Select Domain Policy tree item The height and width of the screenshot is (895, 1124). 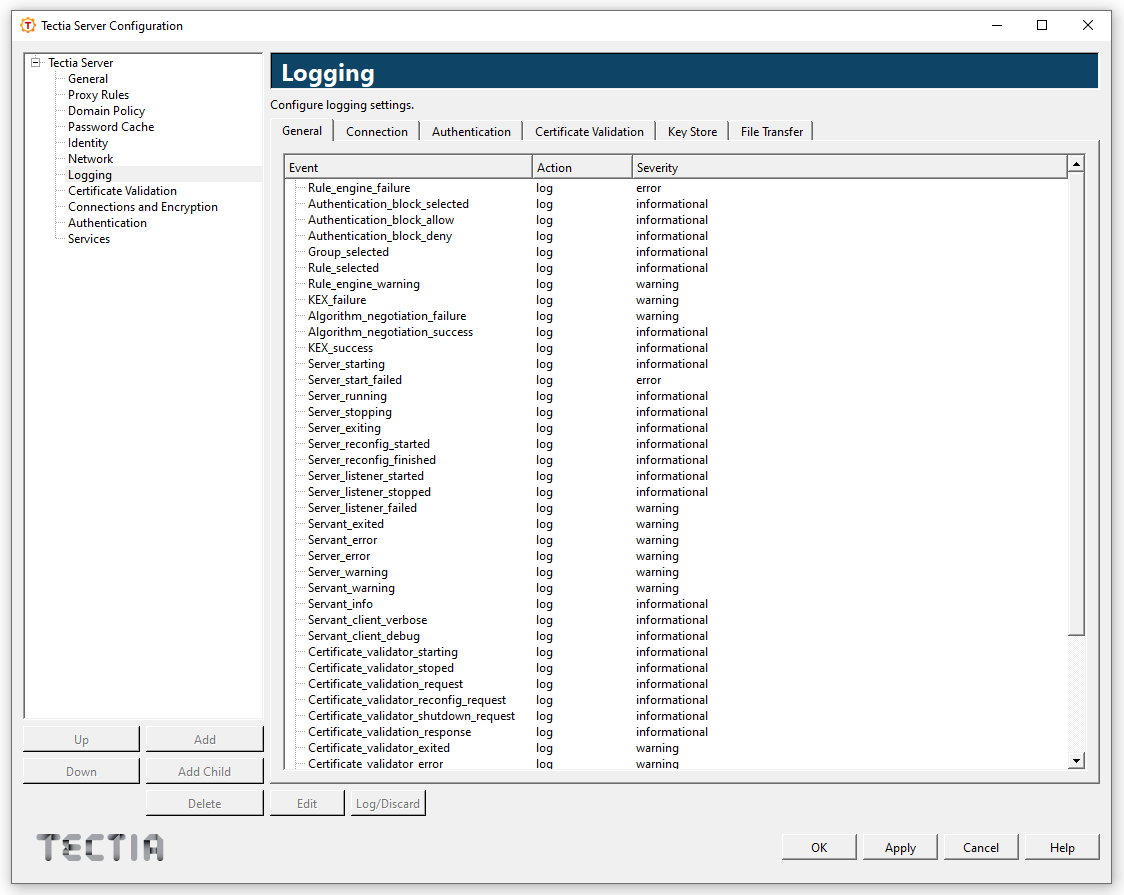click(x=106, y=111)
